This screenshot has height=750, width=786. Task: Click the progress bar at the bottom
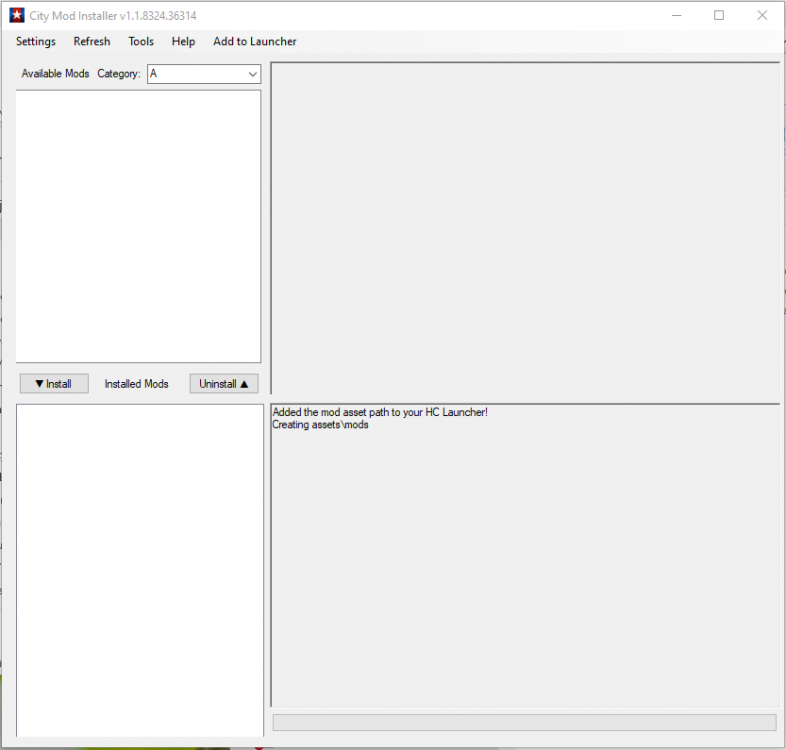(524, 722)
